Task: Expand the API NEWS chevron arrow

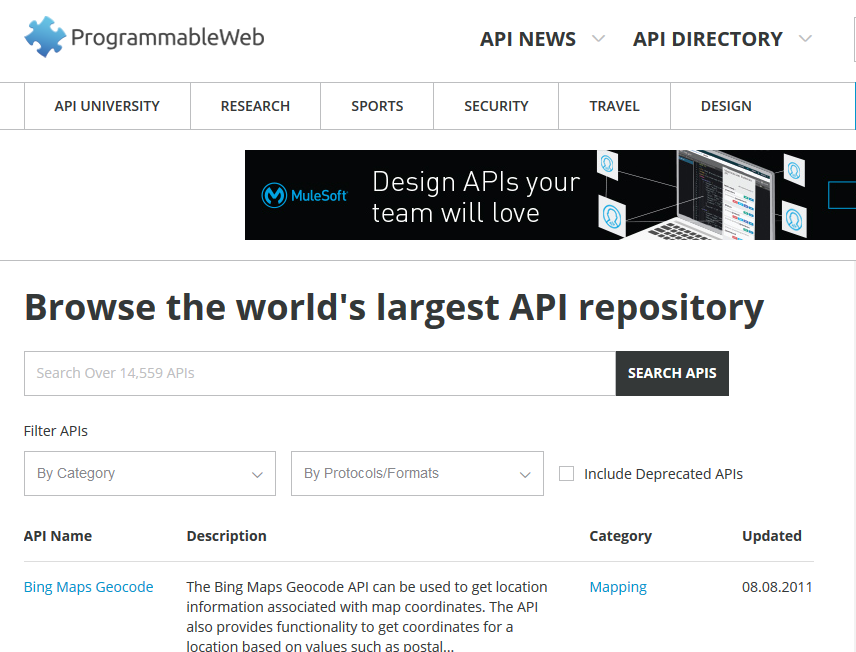Action: 599,38
